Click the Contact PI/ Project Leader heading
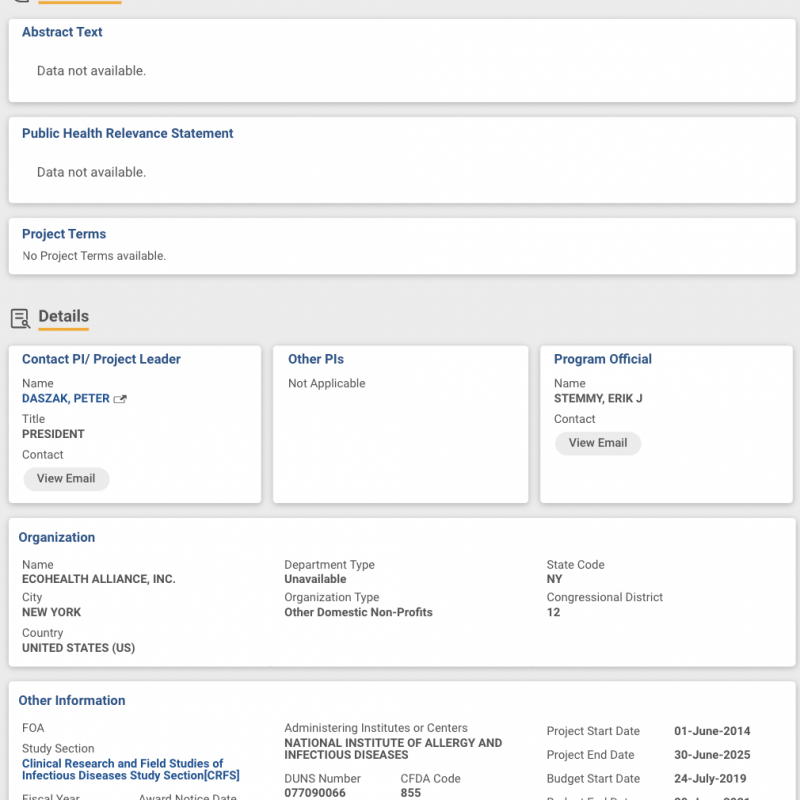The image size is (800, 800). (101, 359)
